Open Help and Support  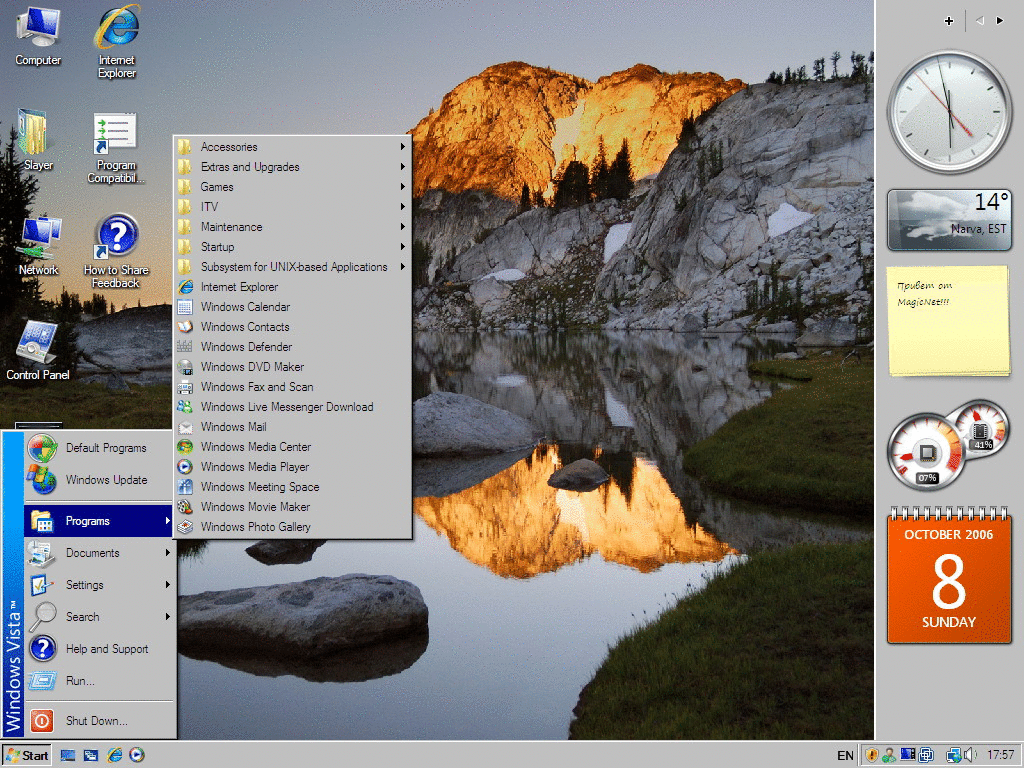click(x=99, y=649)
